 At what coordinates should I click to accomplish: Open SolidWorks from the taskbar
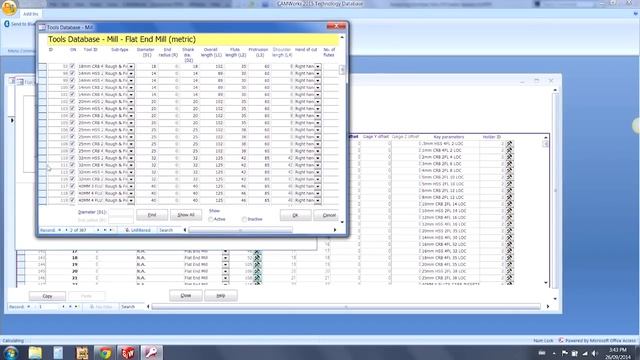(128, 353)
